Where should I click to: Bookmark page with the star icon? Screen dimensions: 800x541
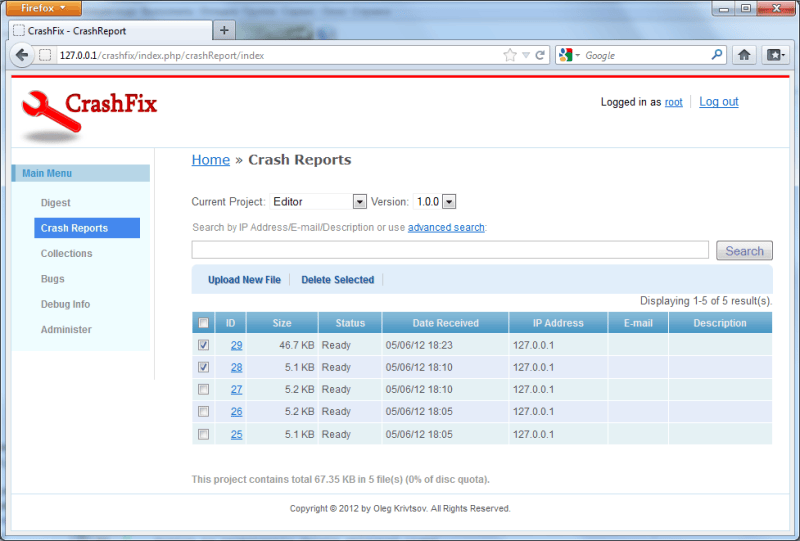coord(509,55)
